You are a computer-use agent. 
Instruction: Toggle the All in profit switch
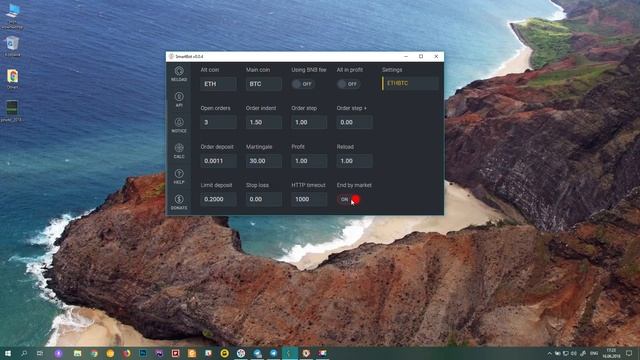click(x=348, y=84)
